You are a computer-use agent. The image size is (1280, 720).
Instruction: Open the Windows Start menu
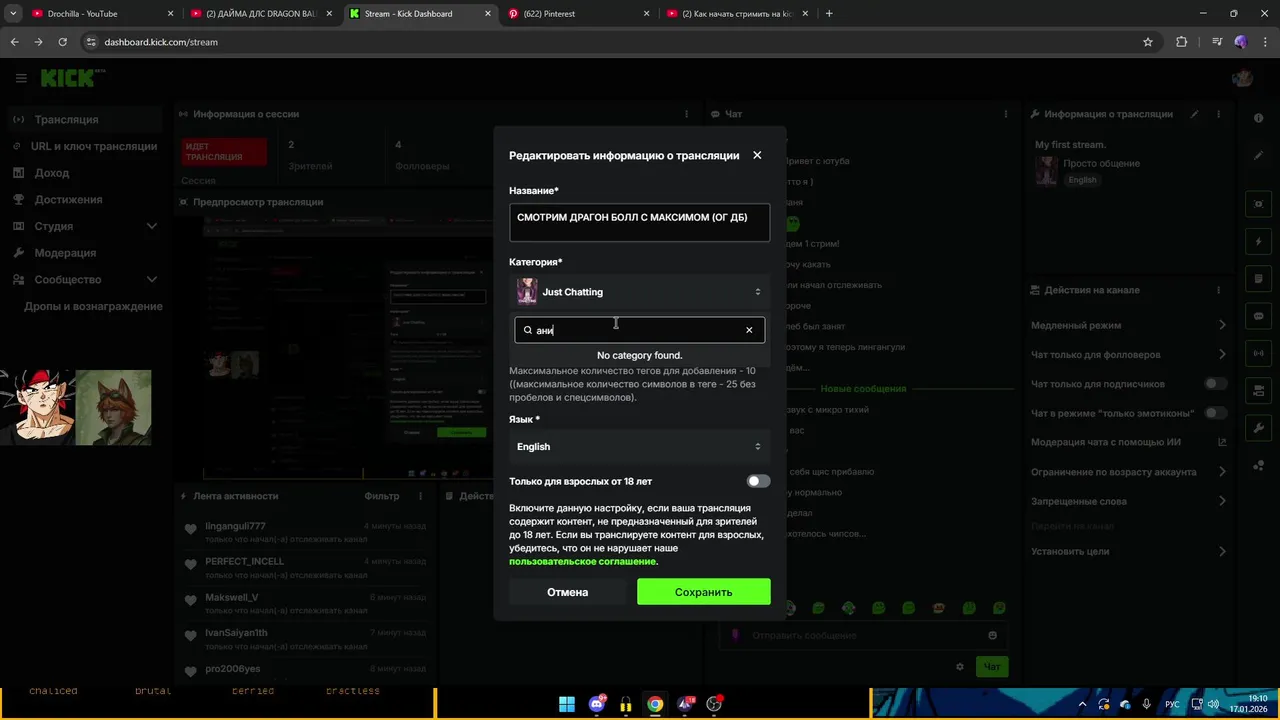[567, 704]
